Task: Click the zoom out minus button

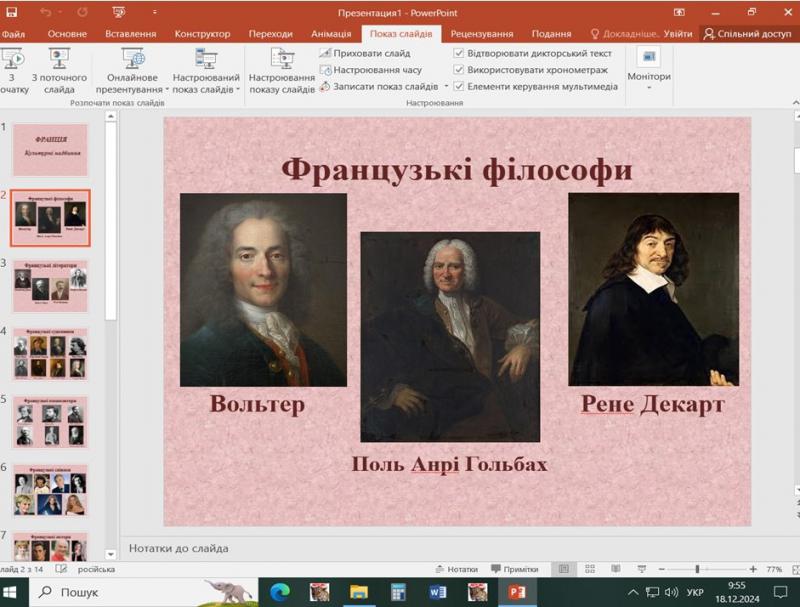Action: pos(662,569)
